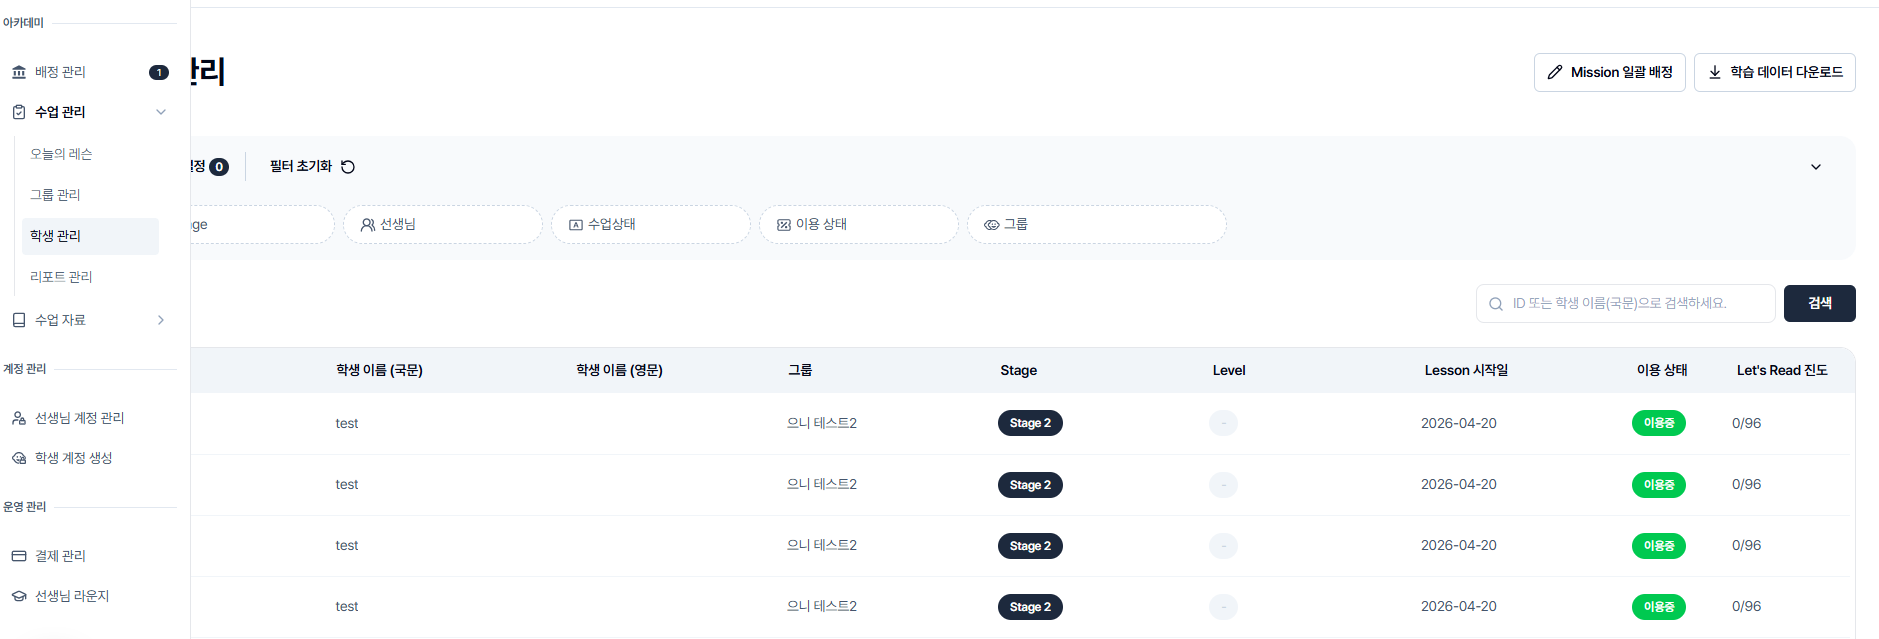Collapse the filter panel with the chevron
Image resolution: width=1879 pixels, height=639 pixels.
(1816, 167)
